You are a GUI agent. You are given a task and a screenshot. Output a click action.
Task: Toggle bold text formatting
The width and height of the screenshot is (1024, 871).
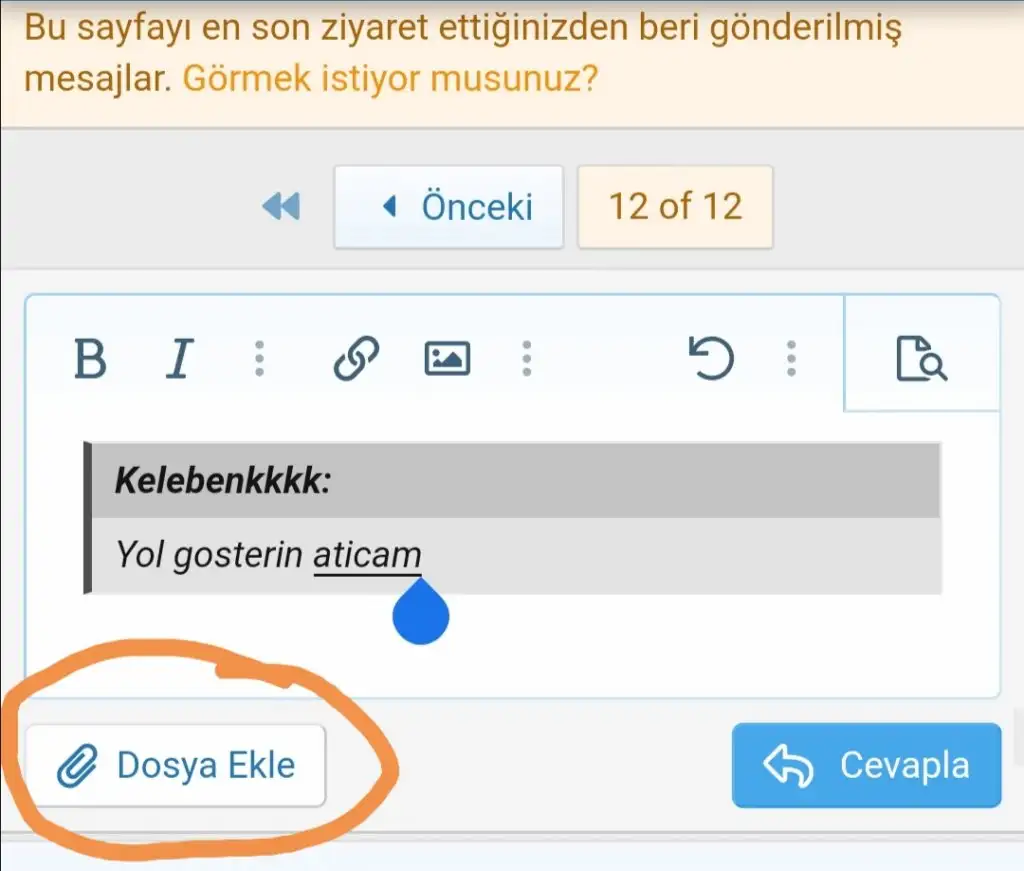click(91, 358)
